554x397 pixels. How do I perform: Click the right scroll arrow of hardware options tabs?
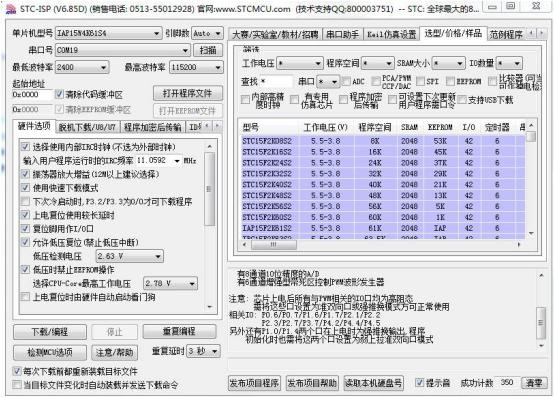point(217,126)
